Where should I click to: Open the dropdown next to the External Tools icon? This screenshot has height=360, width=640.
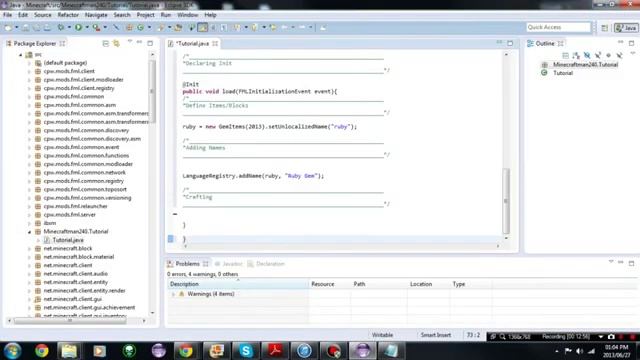pos(105,27)
